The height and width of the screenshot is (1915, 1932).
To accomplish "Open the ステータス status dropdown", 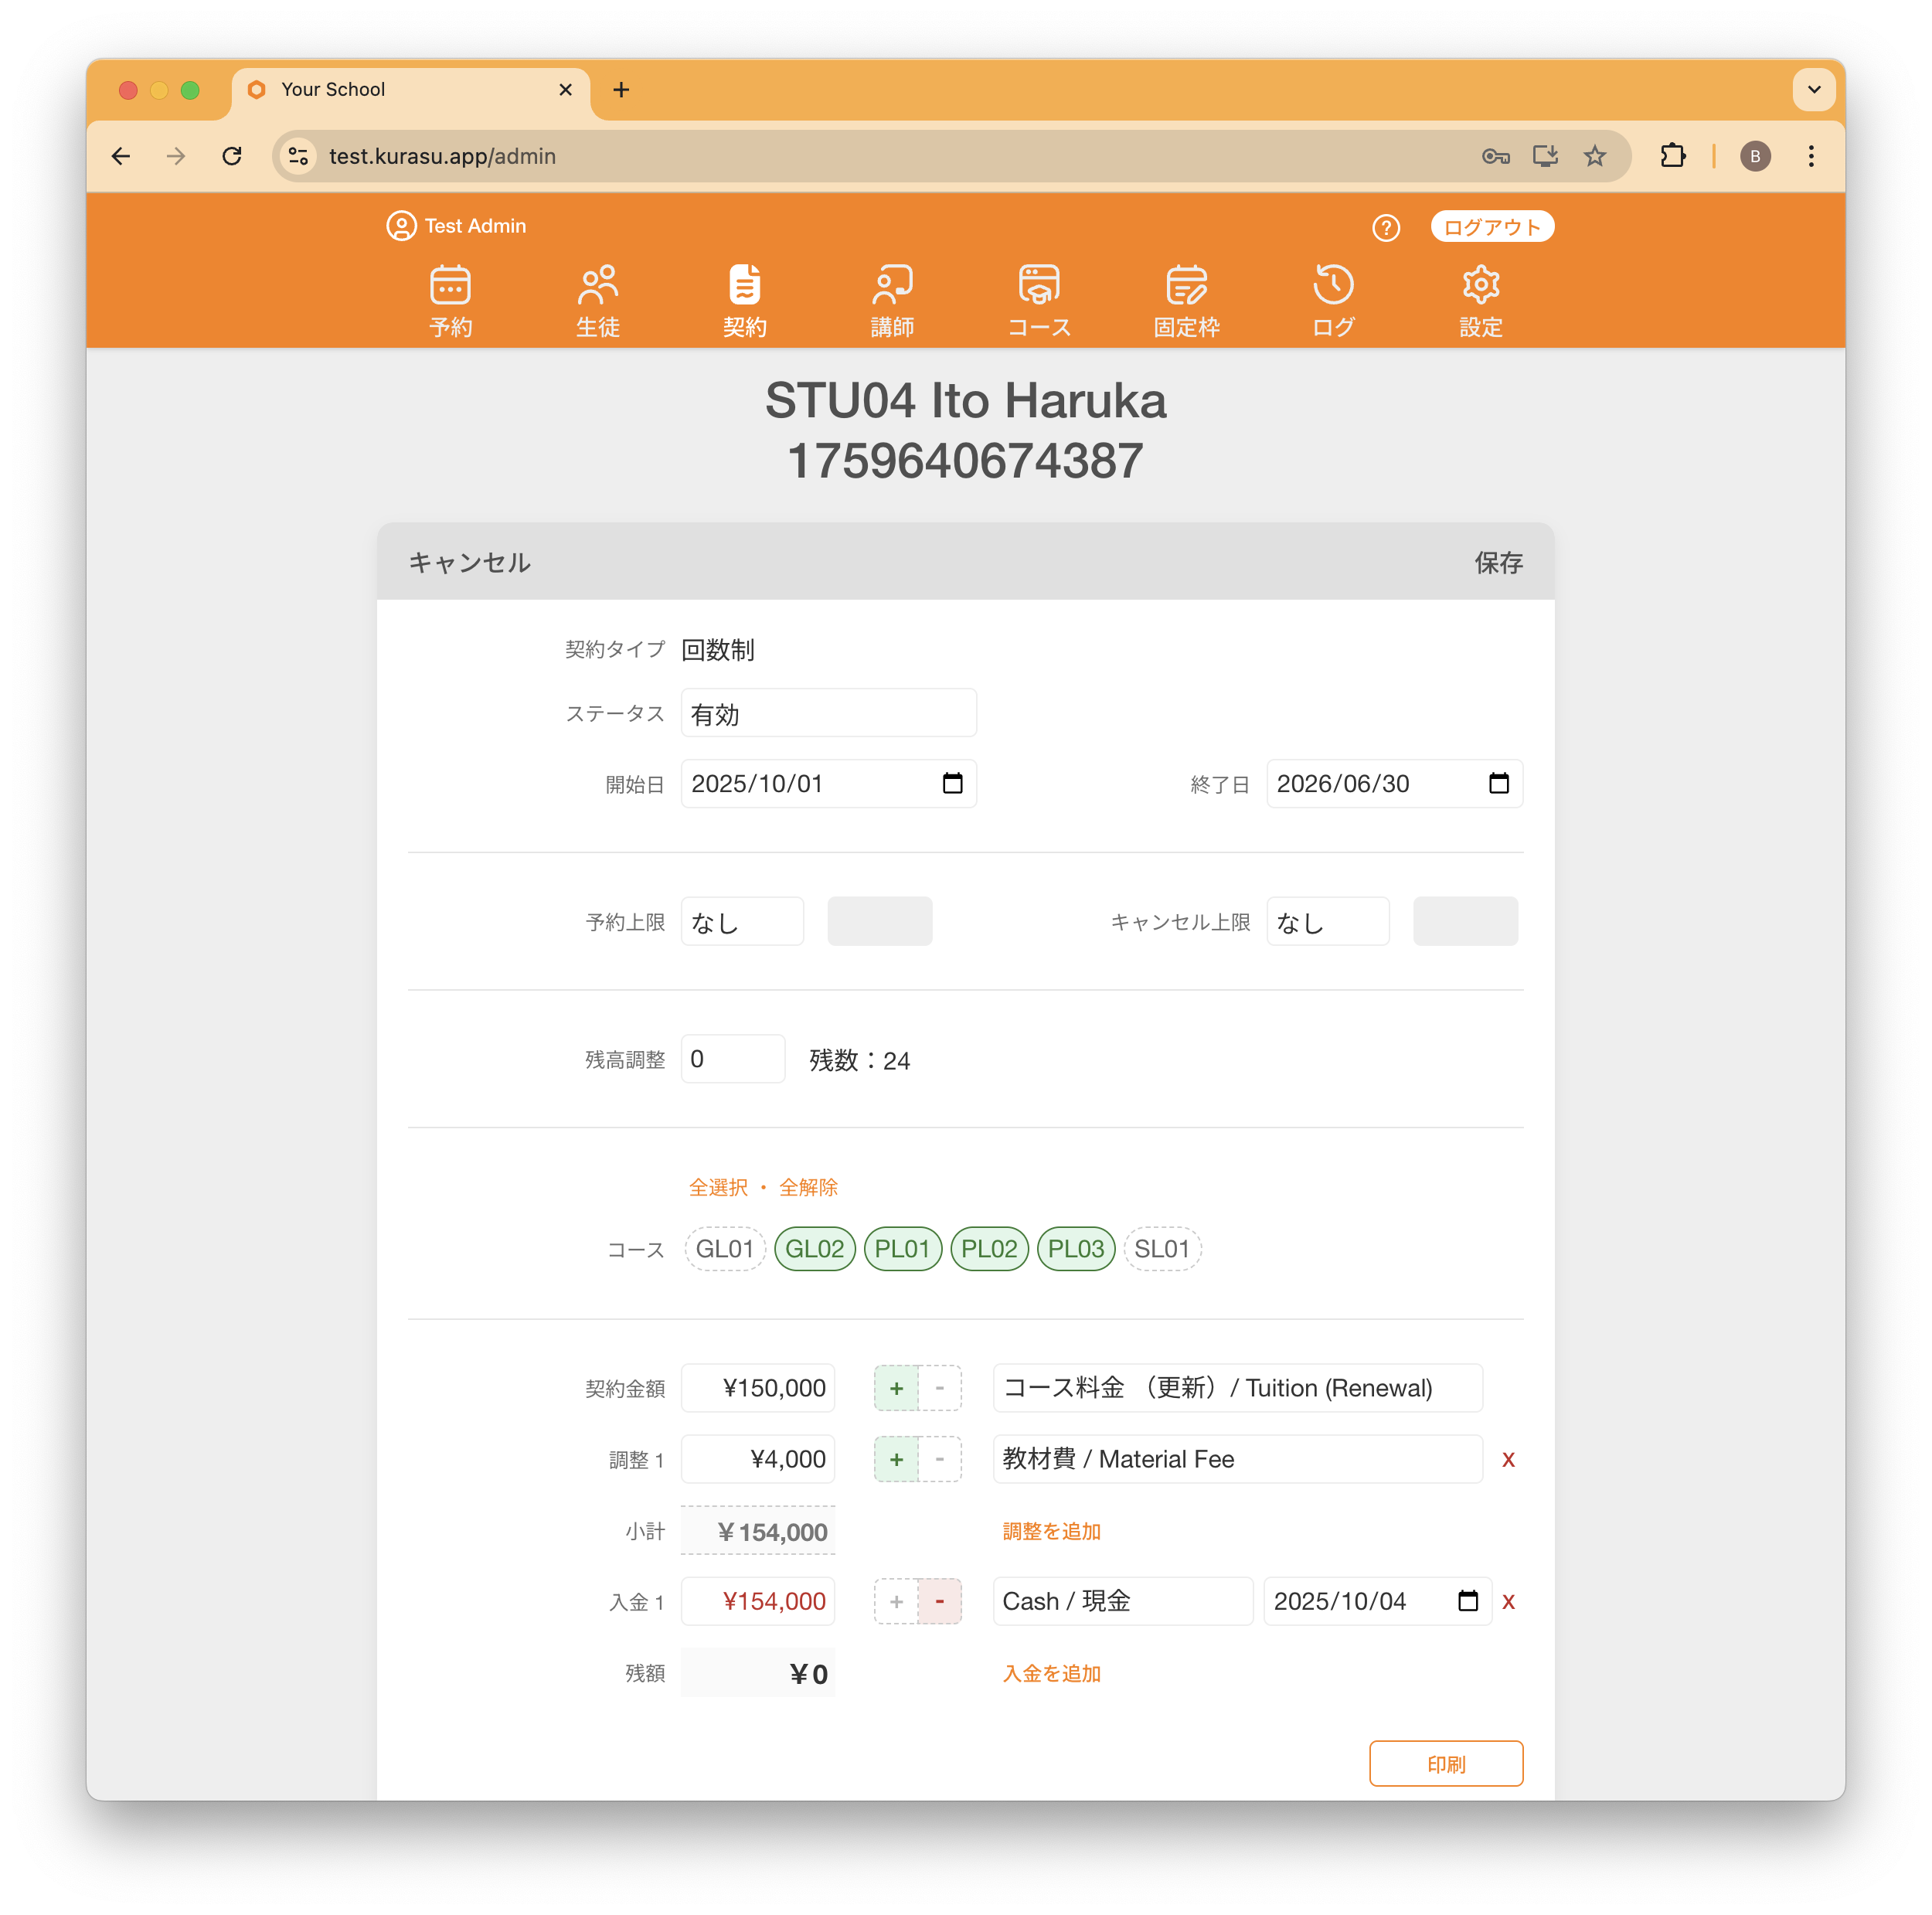I will (828, 714).
